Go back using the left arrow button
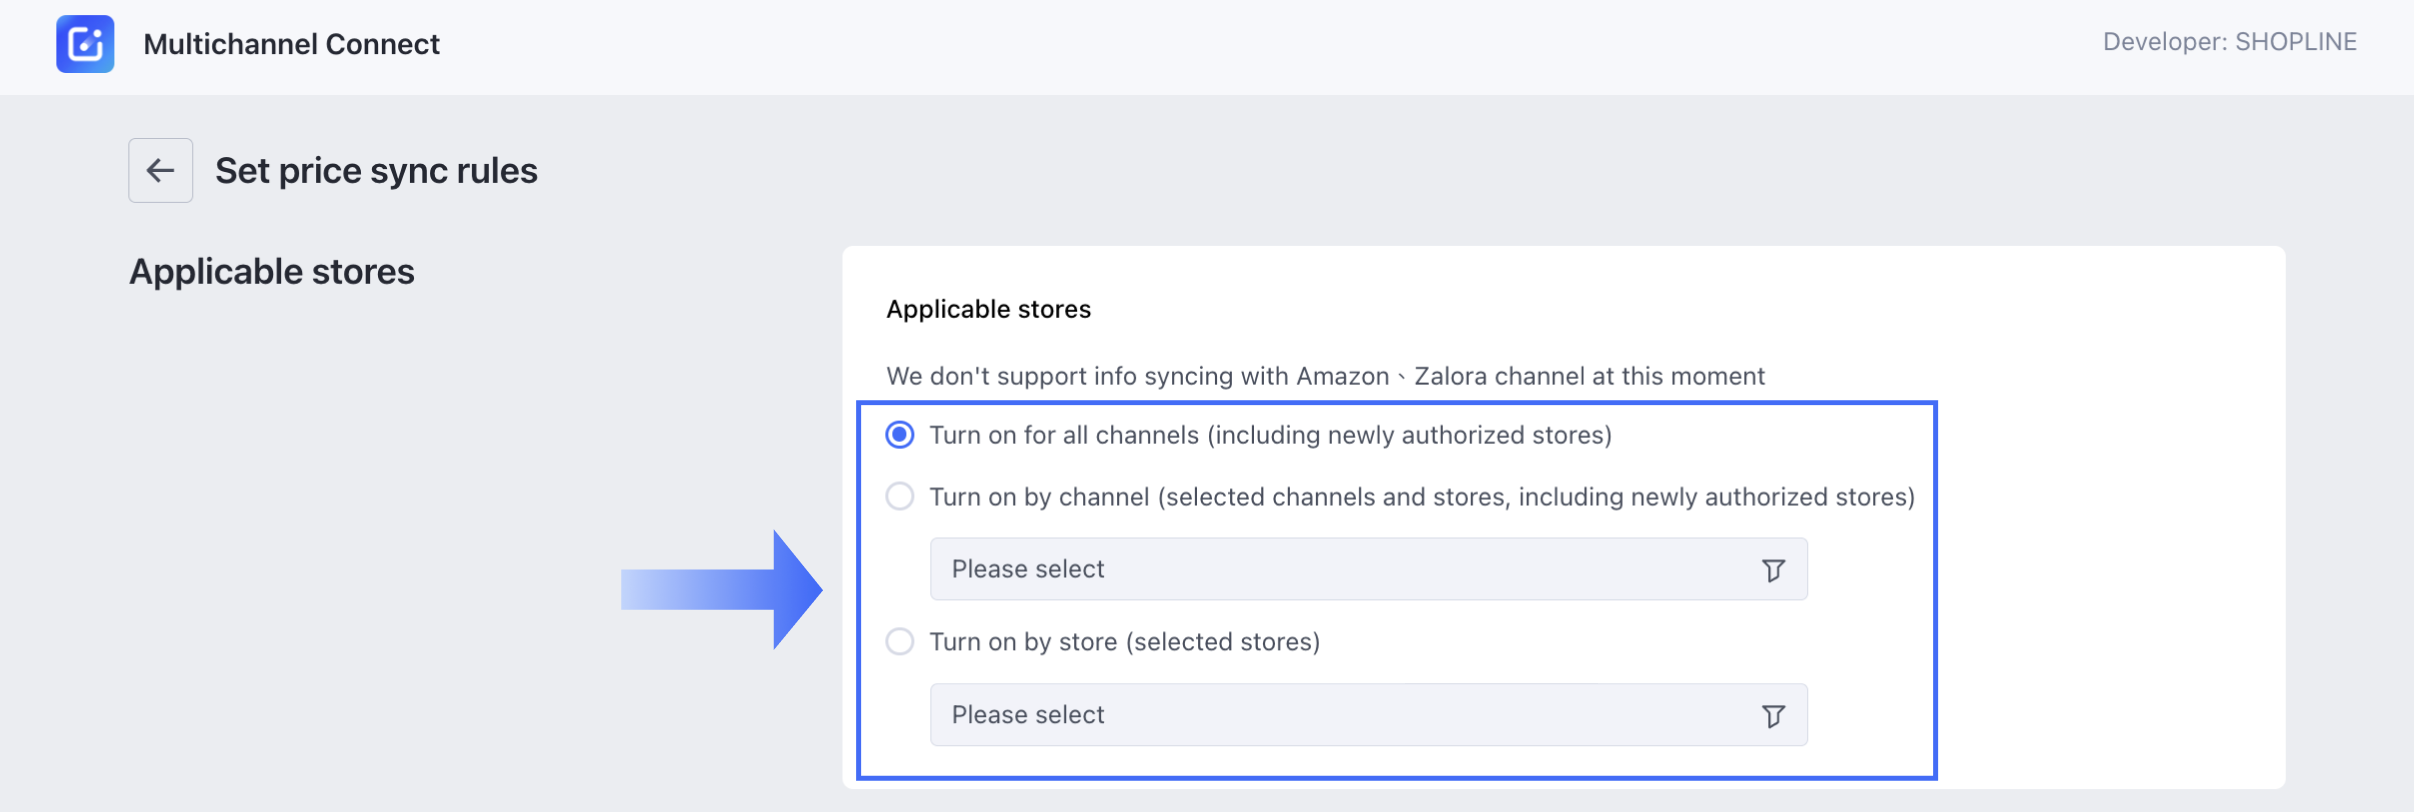 click(x=160, y=171)
